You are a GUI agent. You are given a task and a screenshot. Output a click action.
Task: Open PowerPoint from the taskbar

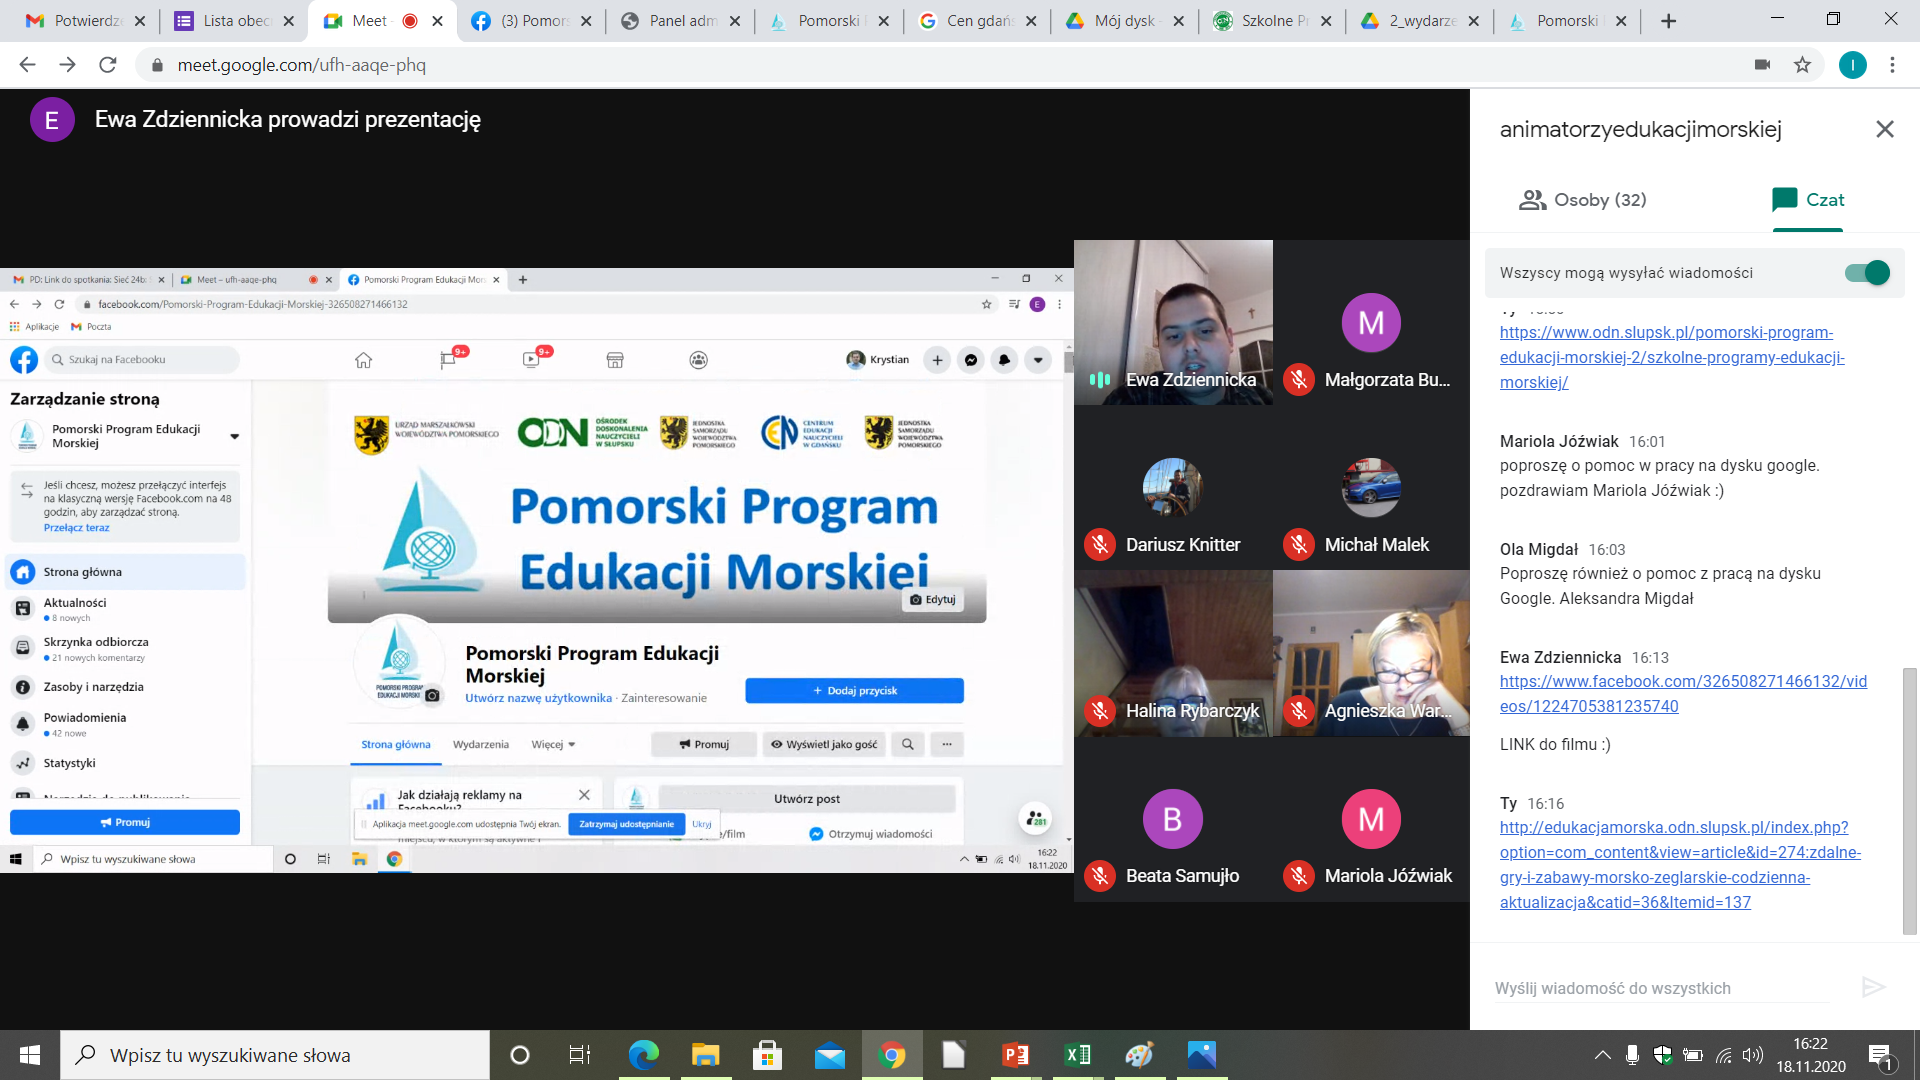[x=1014, y=1055]
